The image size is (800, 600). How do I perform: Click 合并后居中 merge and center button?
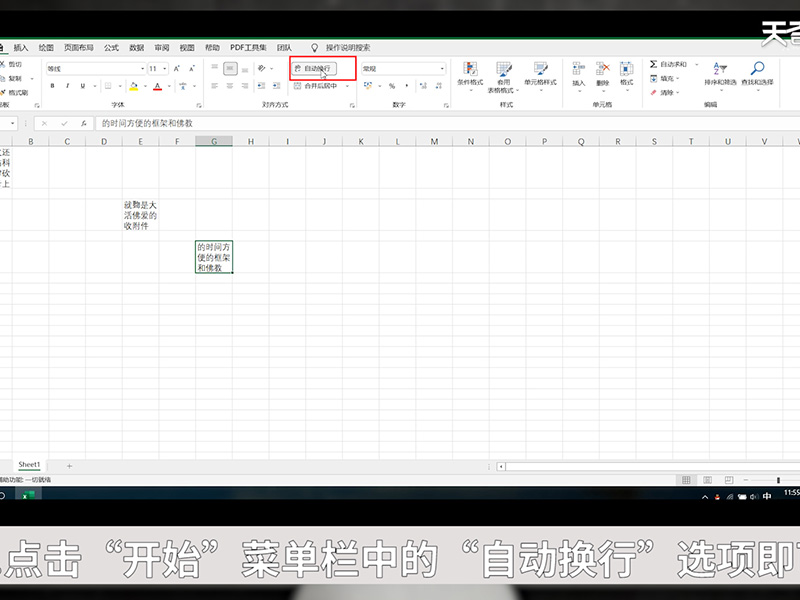[316, 86]
